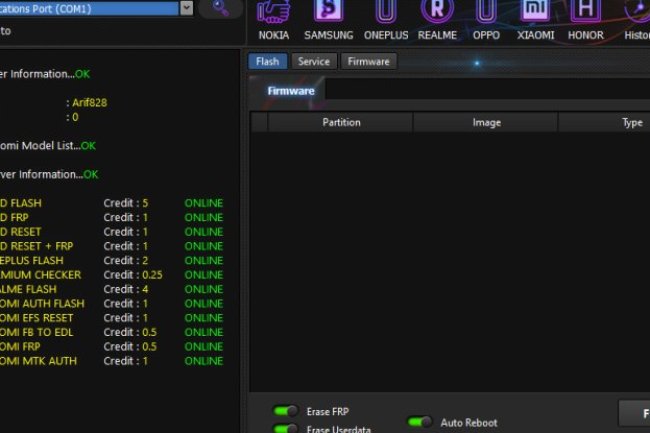Toggle the Erase FRP switch
The image size is (650, 433).
pos(285,411)
